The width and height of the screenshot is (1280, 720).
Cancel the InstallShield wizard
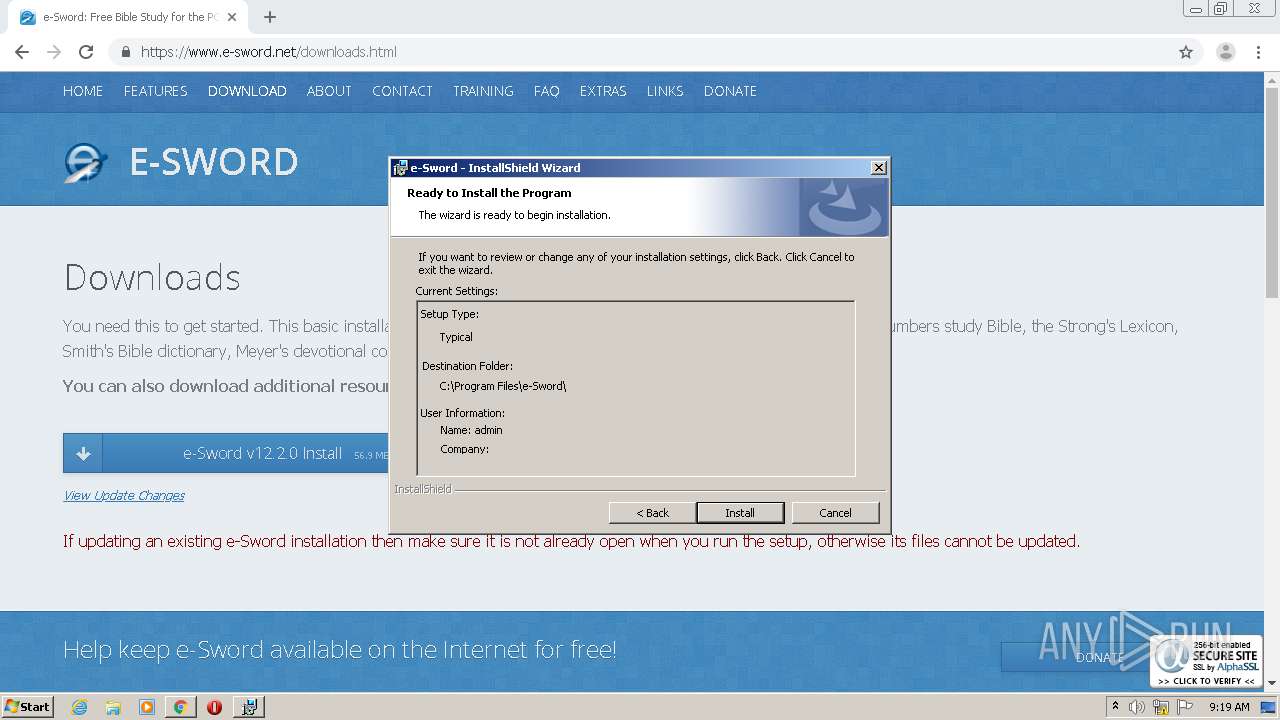coord(835,513)
